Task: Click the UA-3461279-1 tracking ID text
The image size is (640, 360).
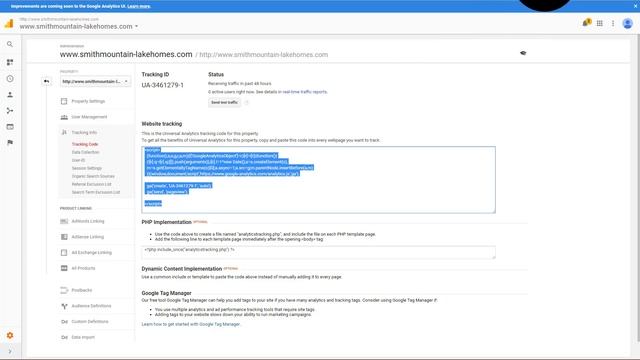Action: pos(162,85)
